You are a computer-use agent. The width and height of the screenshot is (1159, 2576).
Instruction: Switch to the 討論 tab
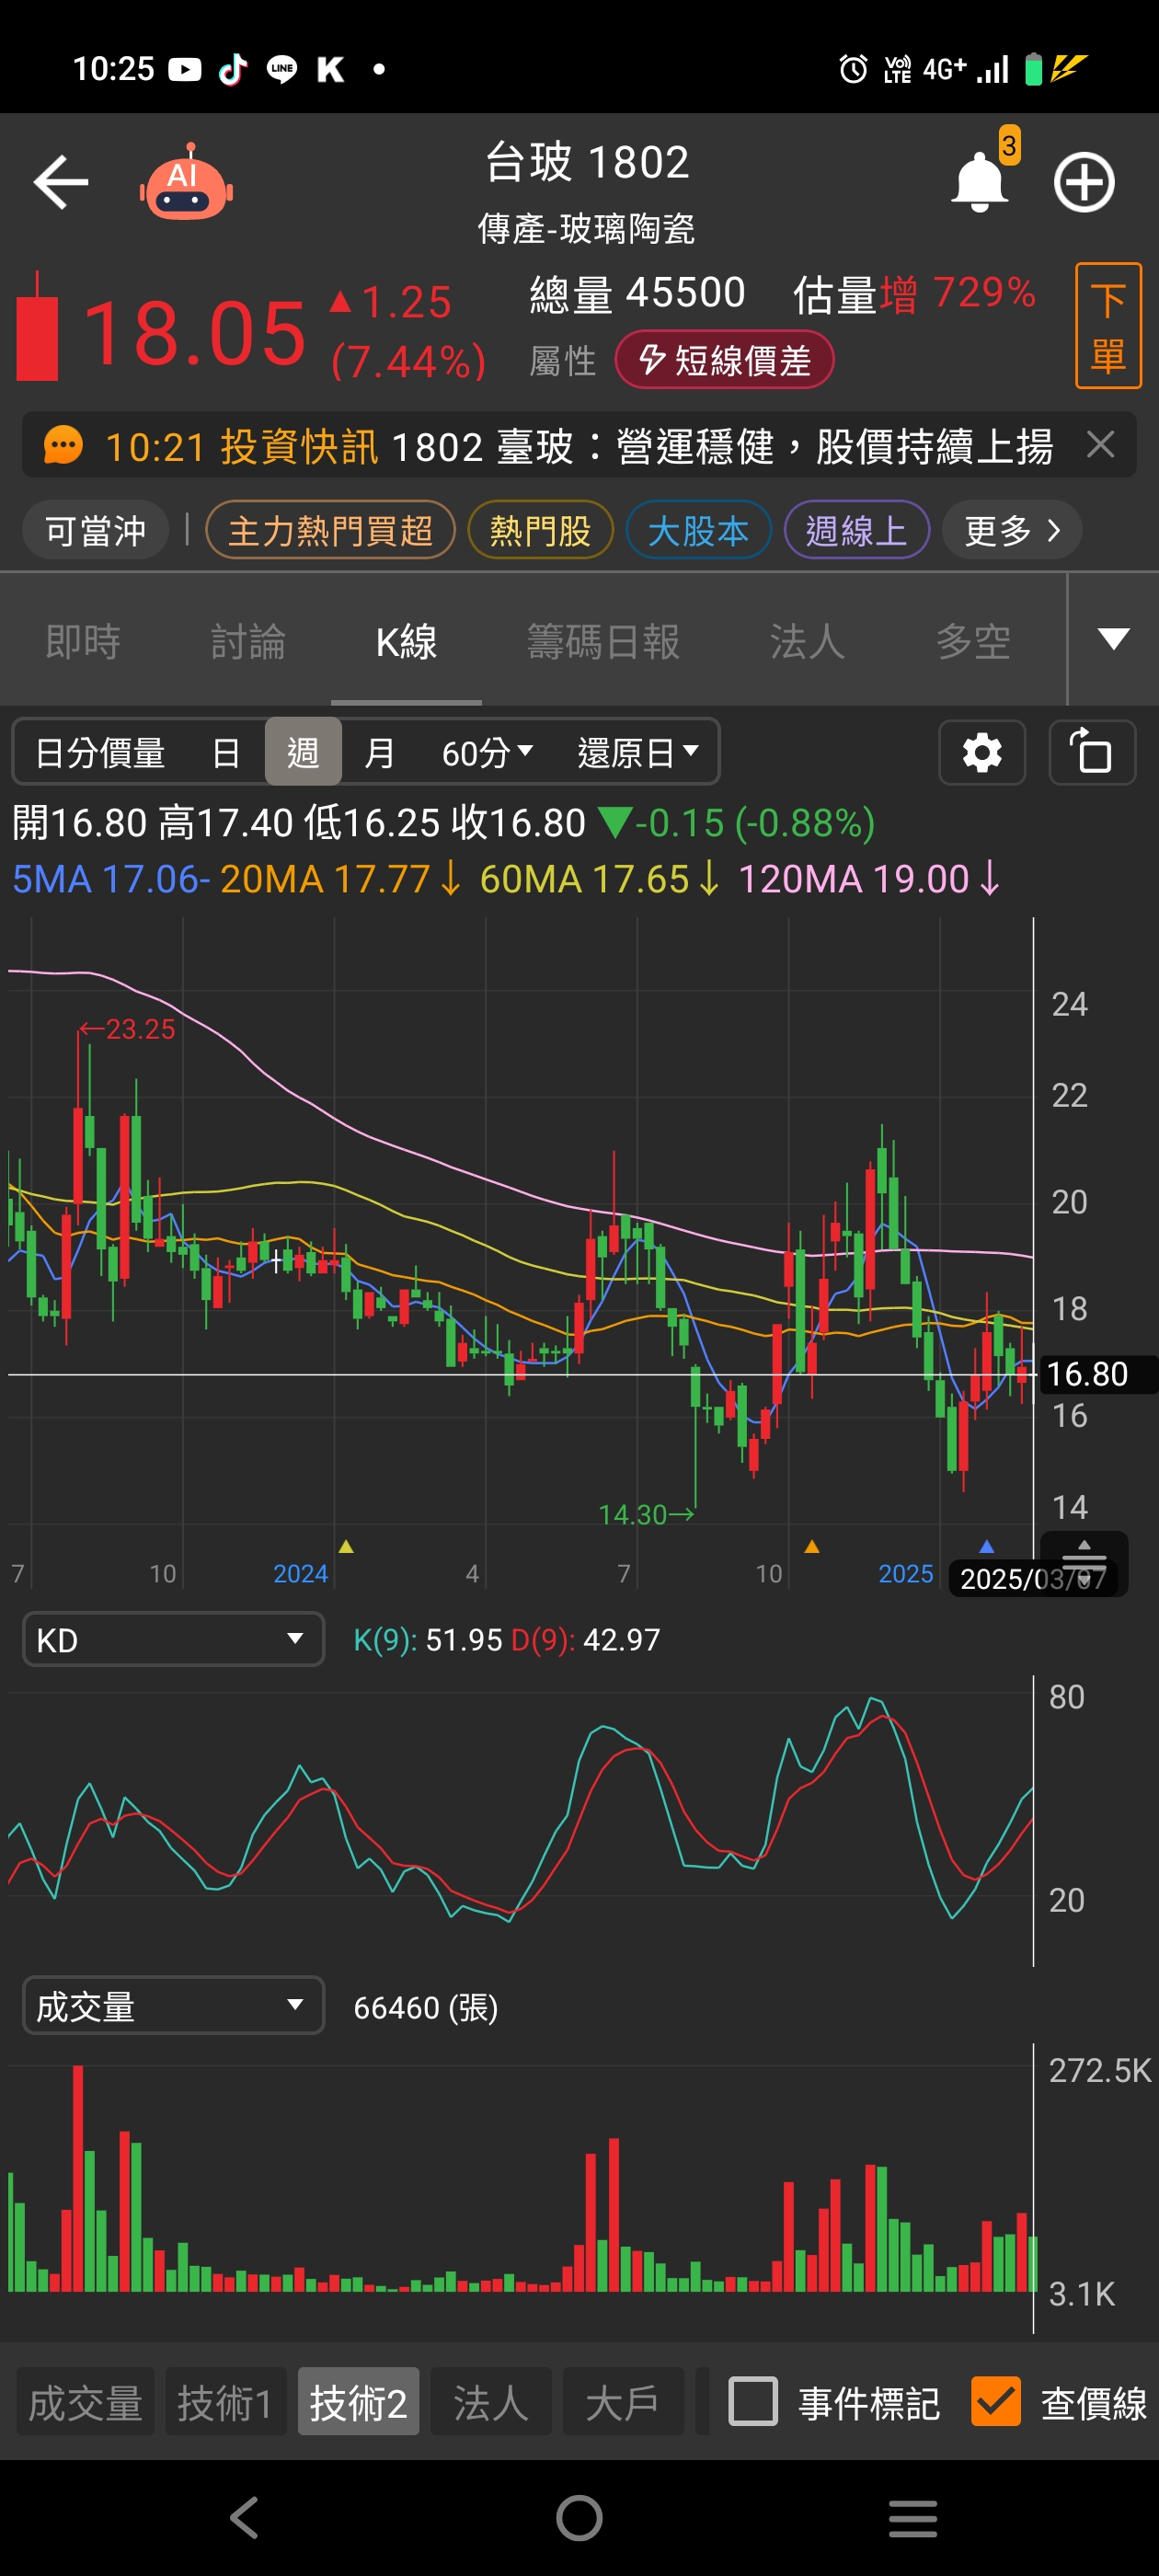click(248, 641)
